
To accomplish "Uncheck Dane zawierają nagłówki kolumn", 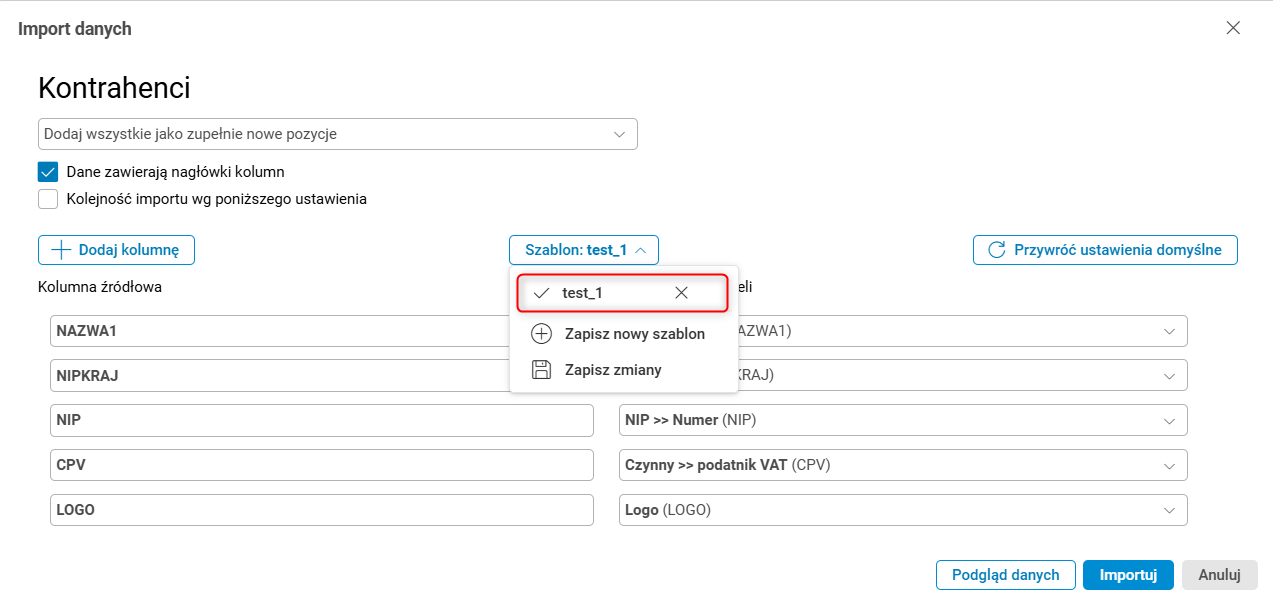I will pyautogui.click(x=48, y=172).
